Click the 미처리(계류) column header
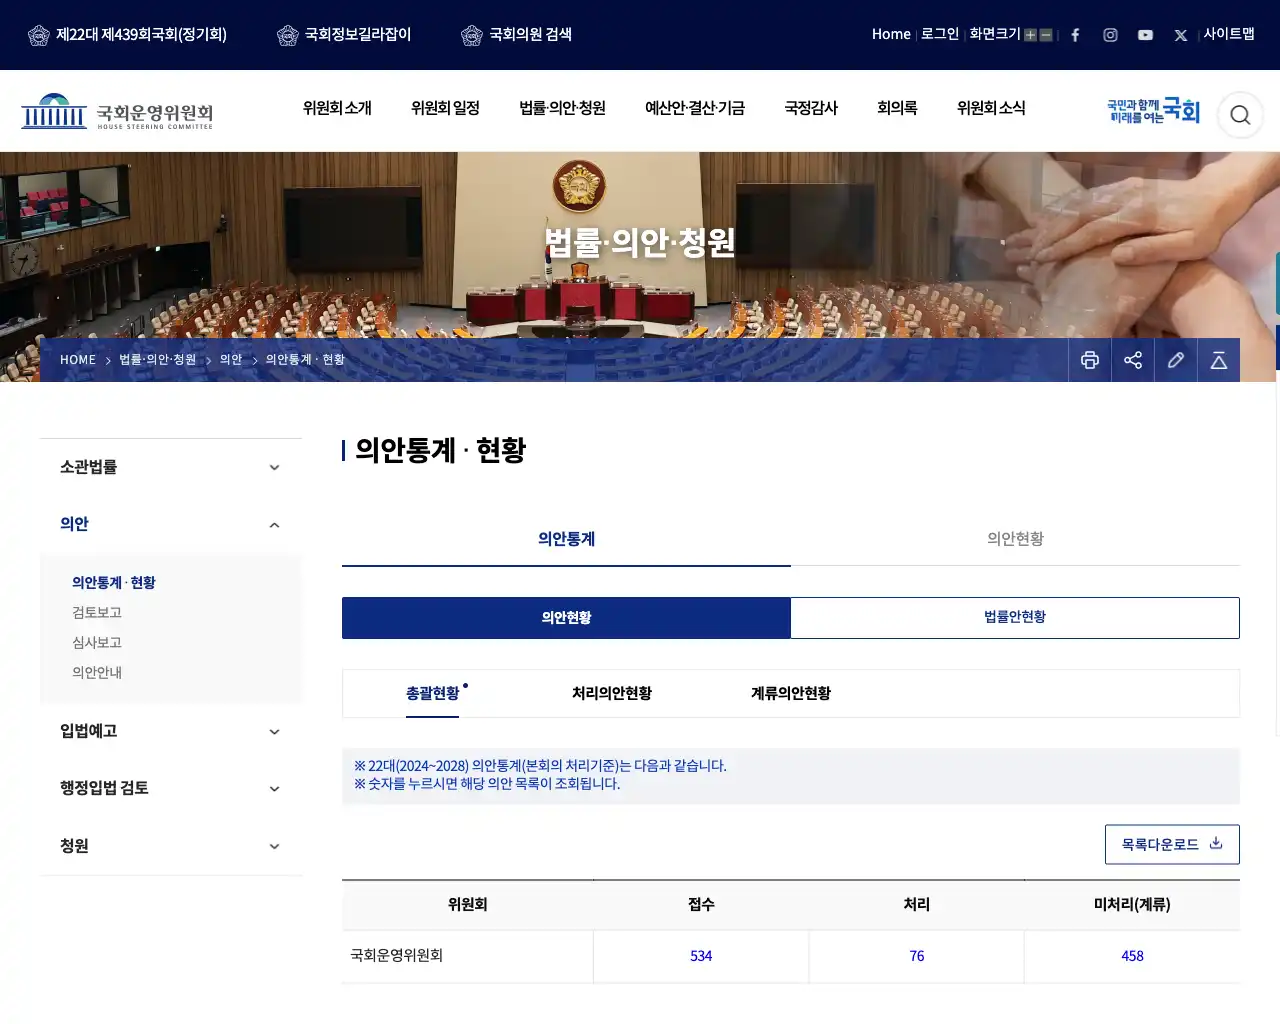Screen dimensions: 1280x1024 pos(1132,905)
